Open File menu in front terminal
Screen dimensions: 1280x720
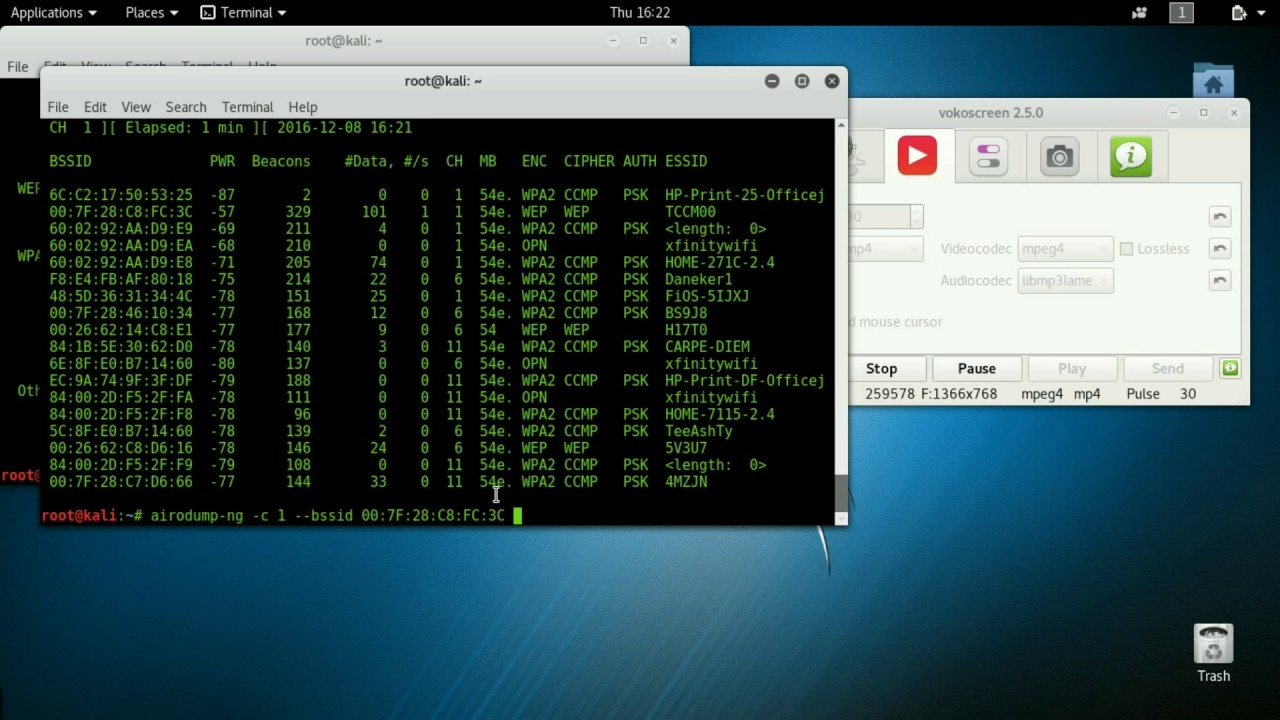pos(58,107)
